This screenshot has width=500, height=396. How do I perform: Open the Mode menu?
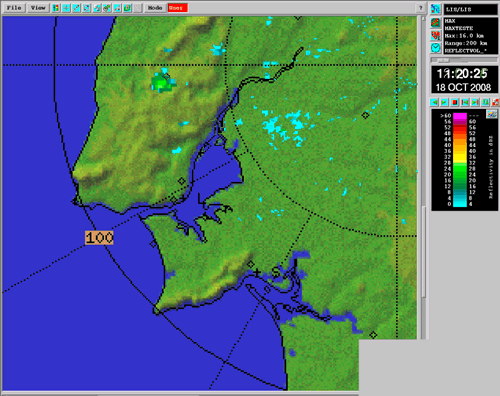[155, 8]
